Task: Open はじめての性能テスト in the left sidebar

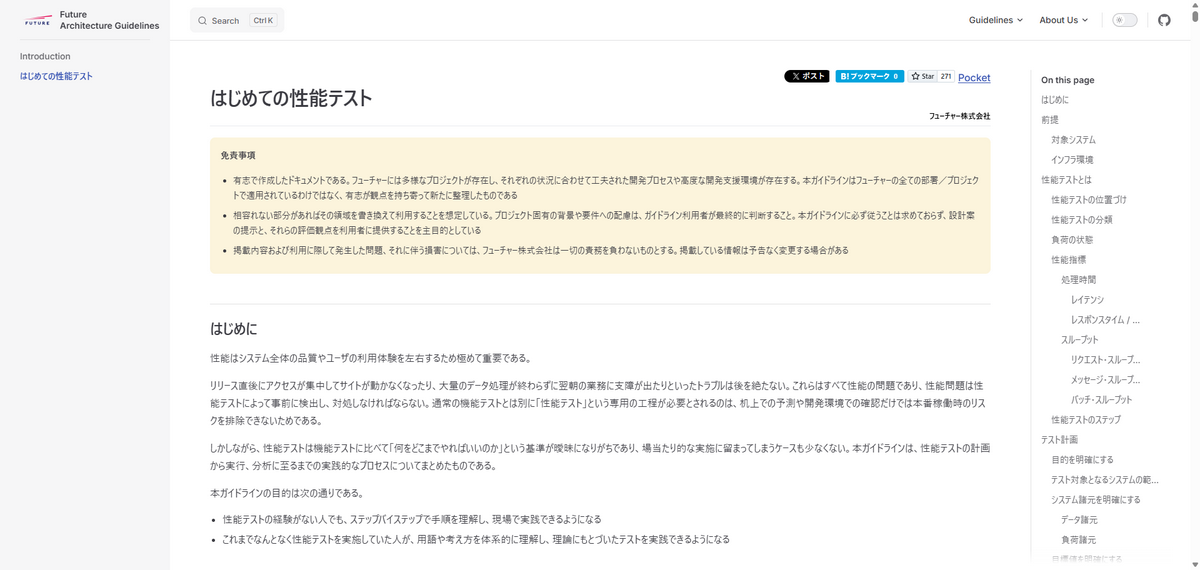Action: [x=56, y=76]
